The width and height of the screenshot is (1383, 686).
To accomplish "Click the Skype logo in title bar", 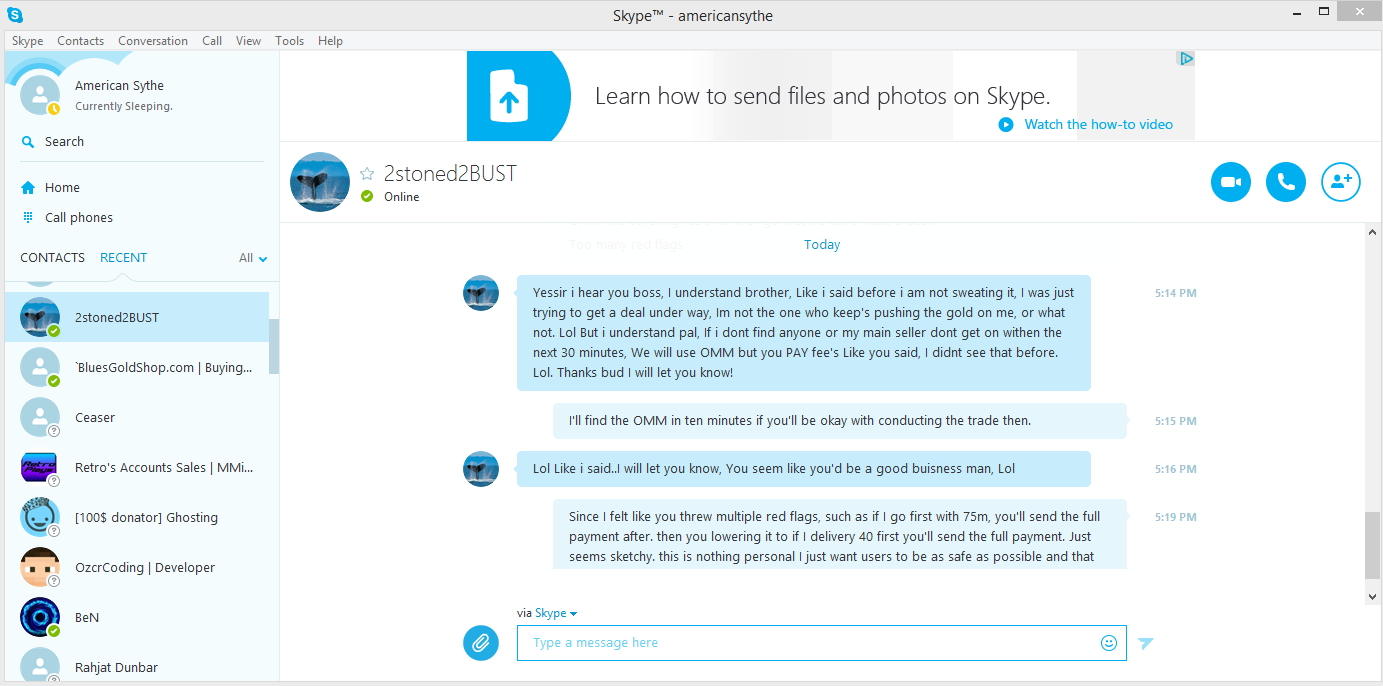I will (x=14, y=14).
